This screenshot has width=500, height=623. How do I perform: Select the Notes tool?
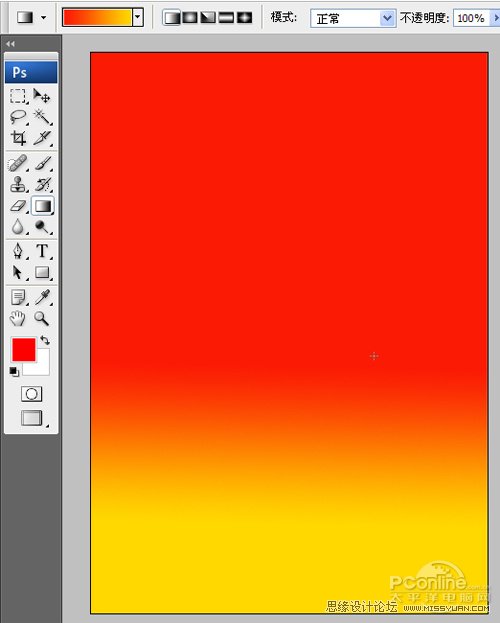pyautogui.click(x=18, y=297)
